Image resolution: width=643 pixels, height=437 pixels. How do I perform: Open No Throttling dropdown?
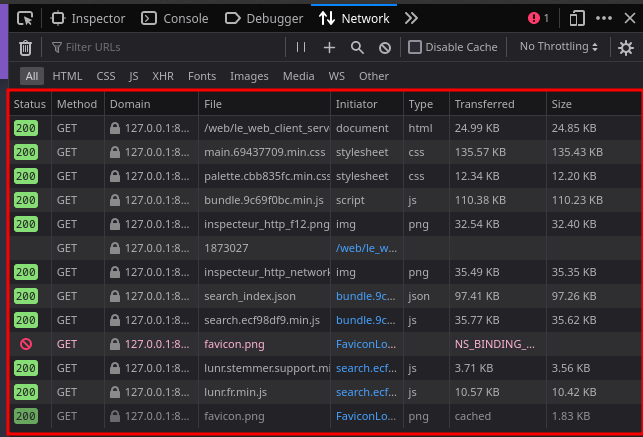559,47
